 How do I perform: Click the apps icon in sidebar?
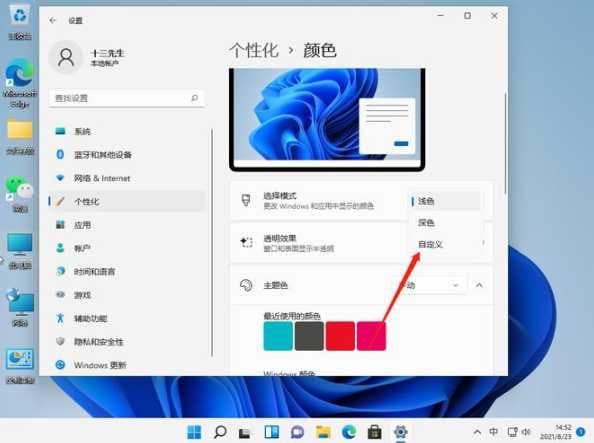click(60, 225)
